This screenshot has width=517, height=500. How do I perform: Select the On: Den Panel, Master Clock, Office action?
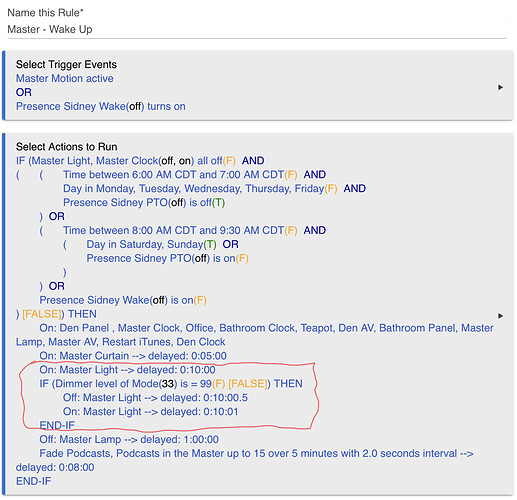(255, 335)
